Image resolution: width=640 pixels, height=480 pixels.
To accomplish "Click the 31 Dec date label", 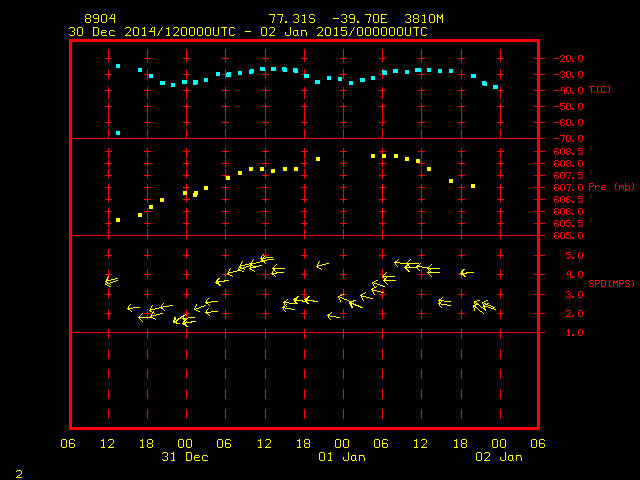I will (185, 457).
